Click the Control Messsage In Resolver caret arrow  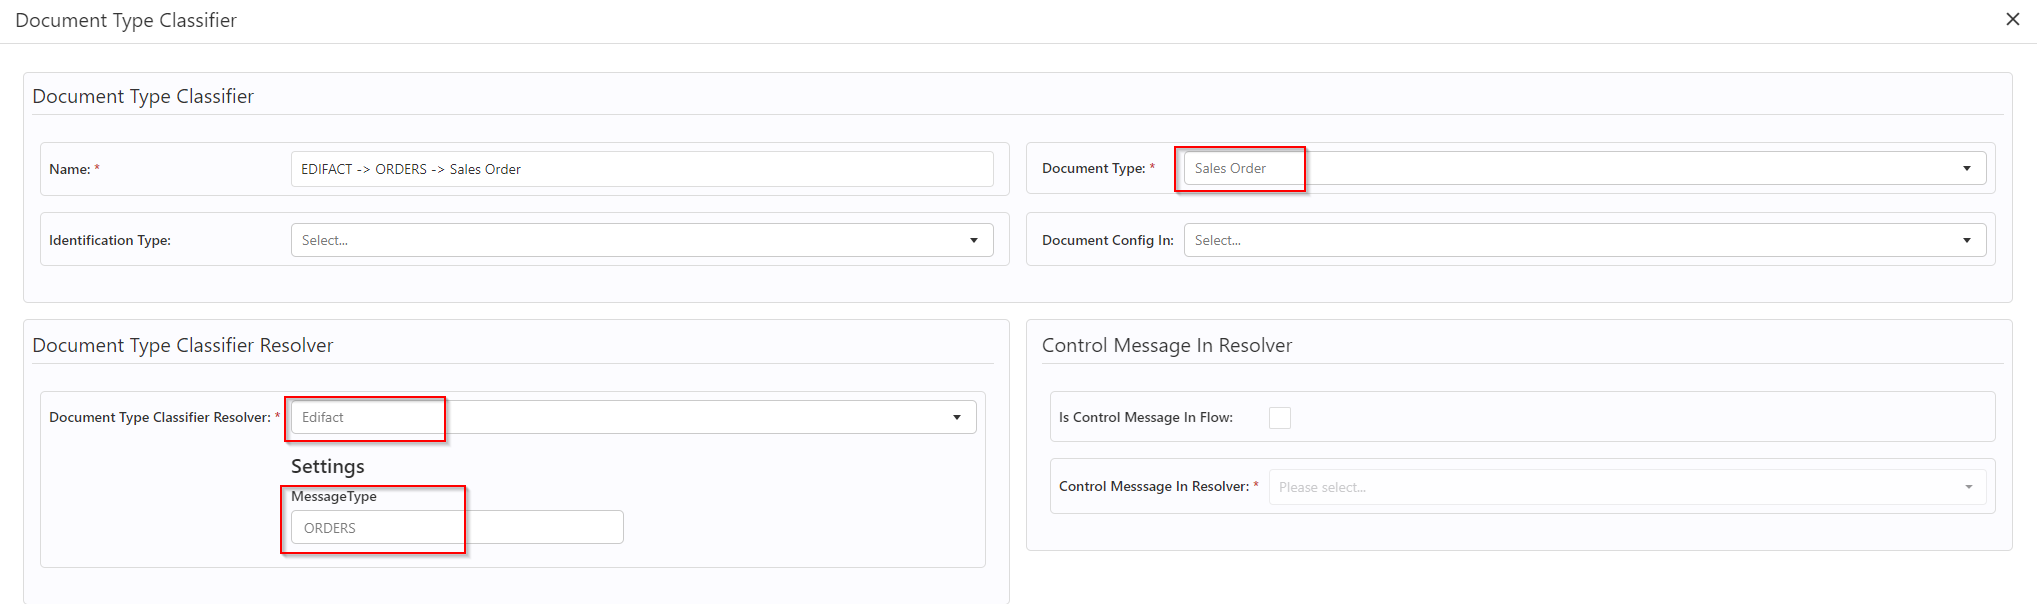point(1968,487)
